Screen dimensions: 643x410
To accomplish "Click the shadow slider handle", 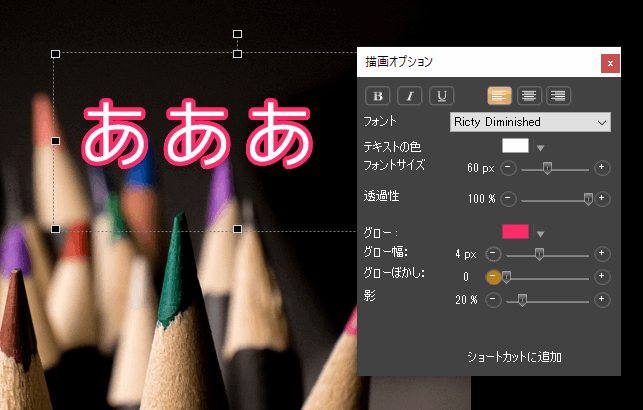I will click(x=522, y=300).
